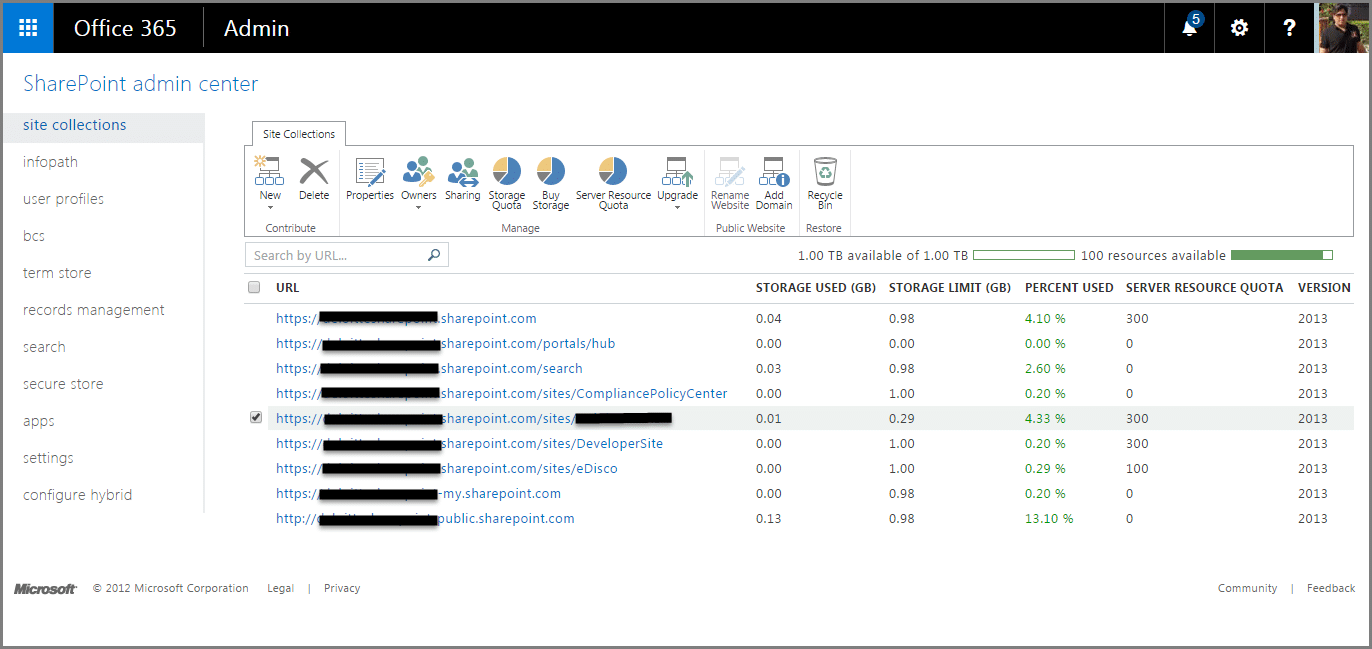The image size is (1372, 649).
Task: Click the STORAGE LIMIT (GB) column header
Action: [950, 288]
